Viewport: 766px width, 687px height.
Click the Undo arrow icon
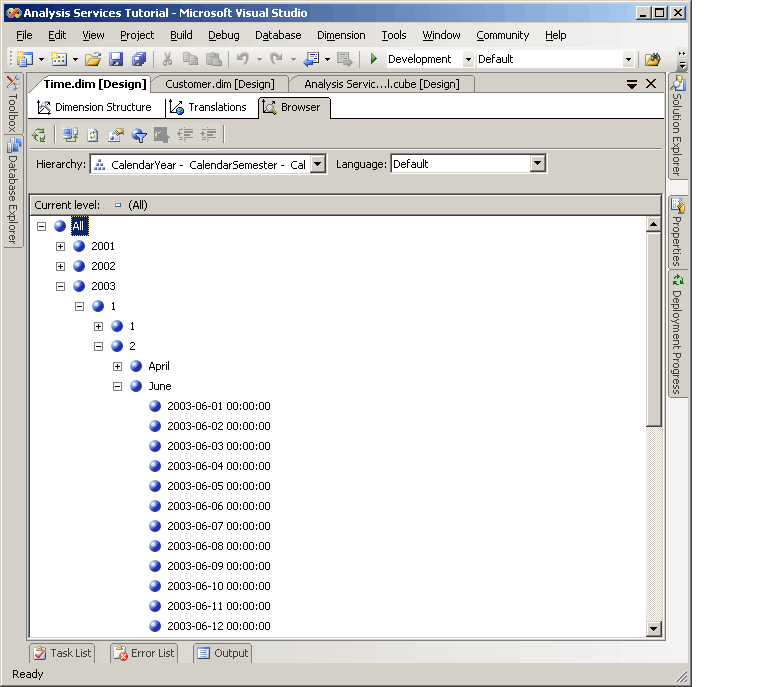pos(243,59)
